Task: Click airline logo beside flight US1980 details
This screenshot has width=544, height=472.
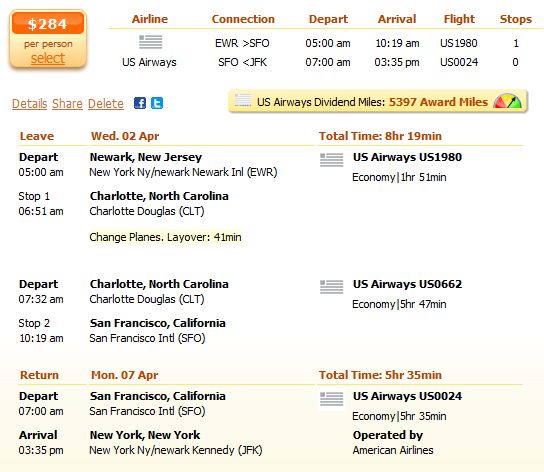Action: tap(332, 160)
